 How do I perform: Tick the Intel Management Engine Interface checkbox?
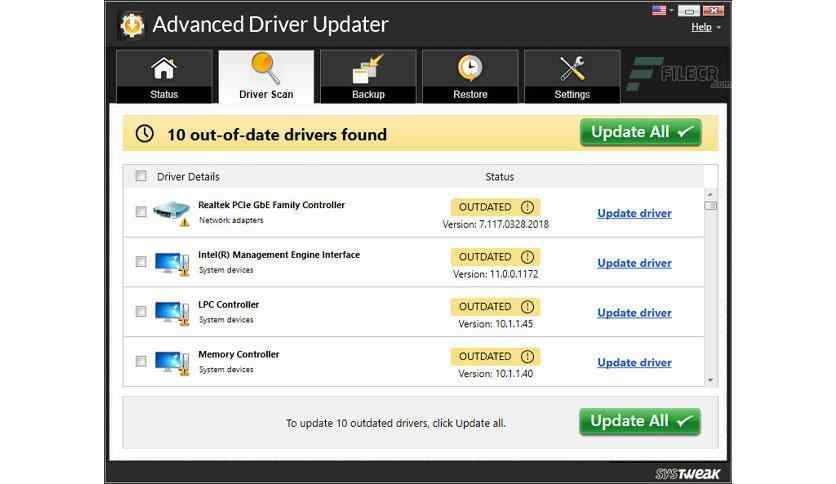point(141,262)
